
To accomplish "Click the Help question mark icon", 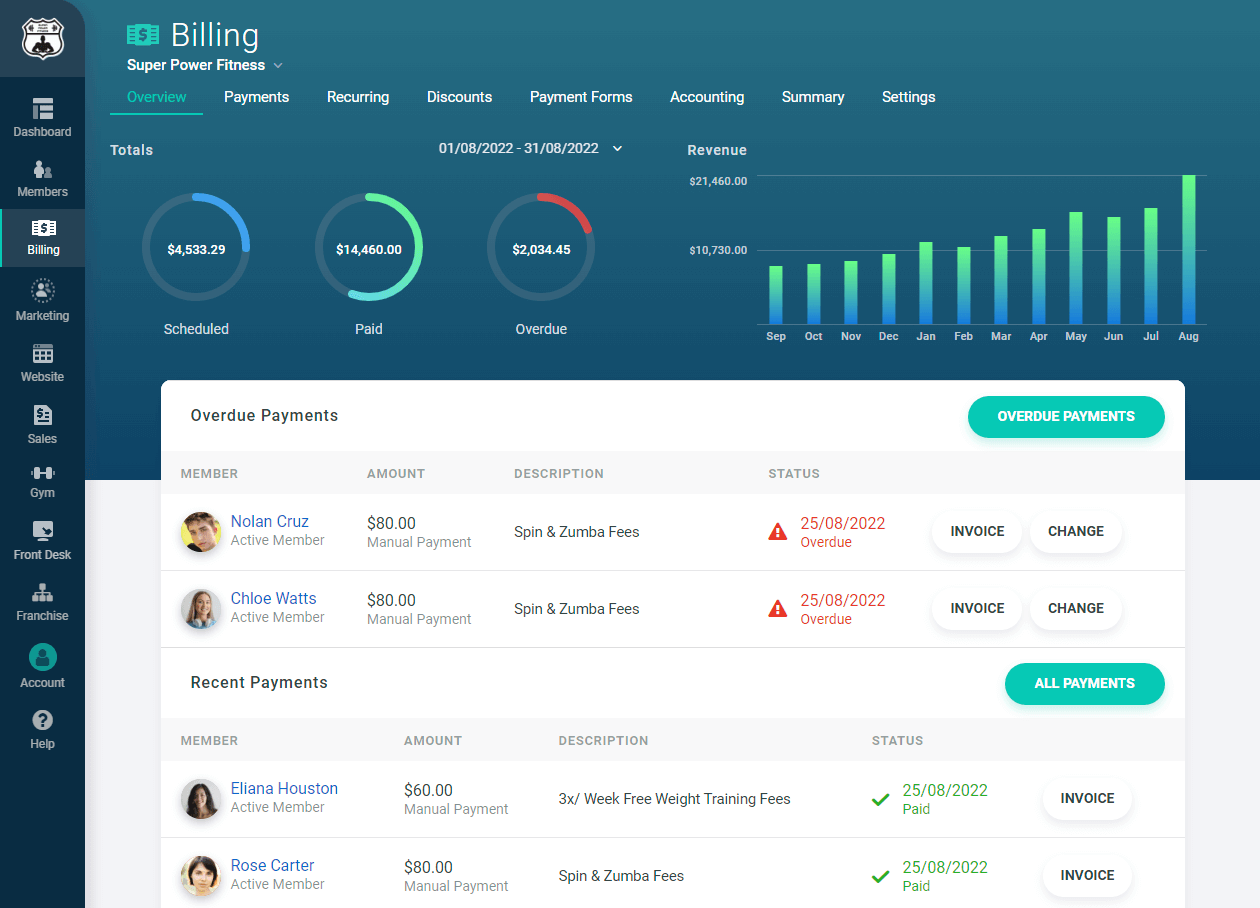I will coord(42,722).
